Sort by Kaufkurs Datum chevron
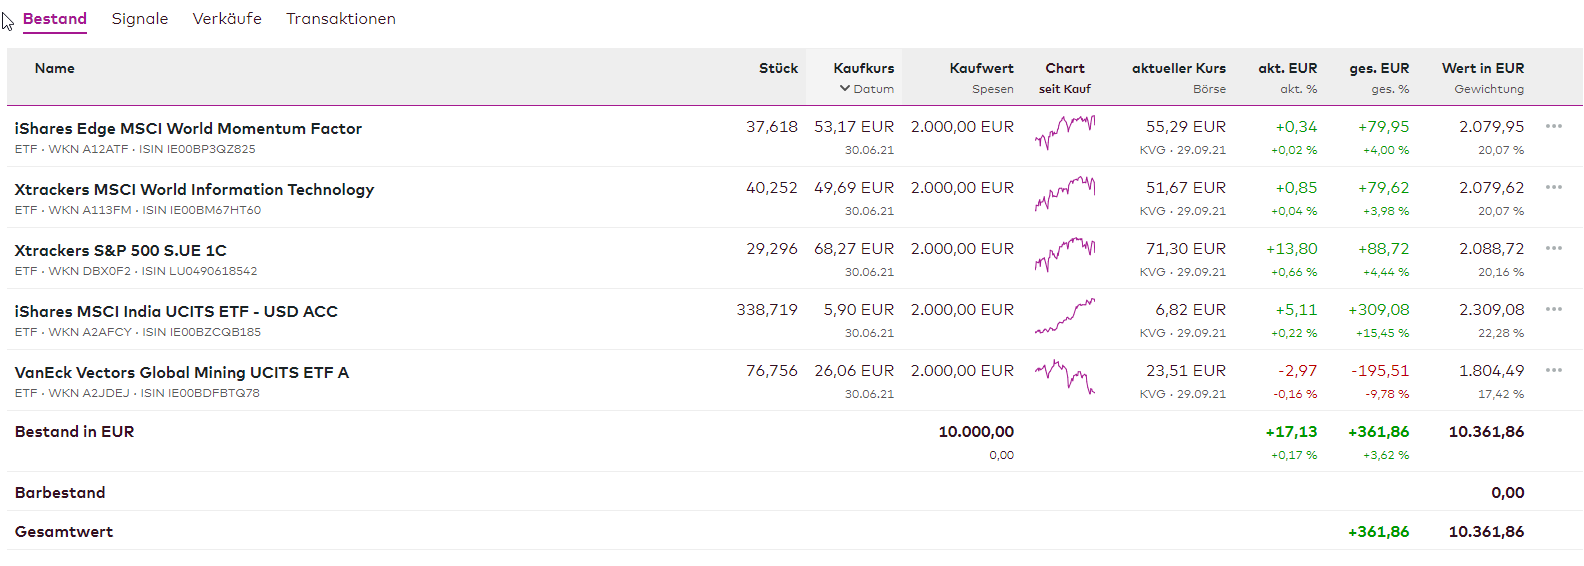 (845, 89)
